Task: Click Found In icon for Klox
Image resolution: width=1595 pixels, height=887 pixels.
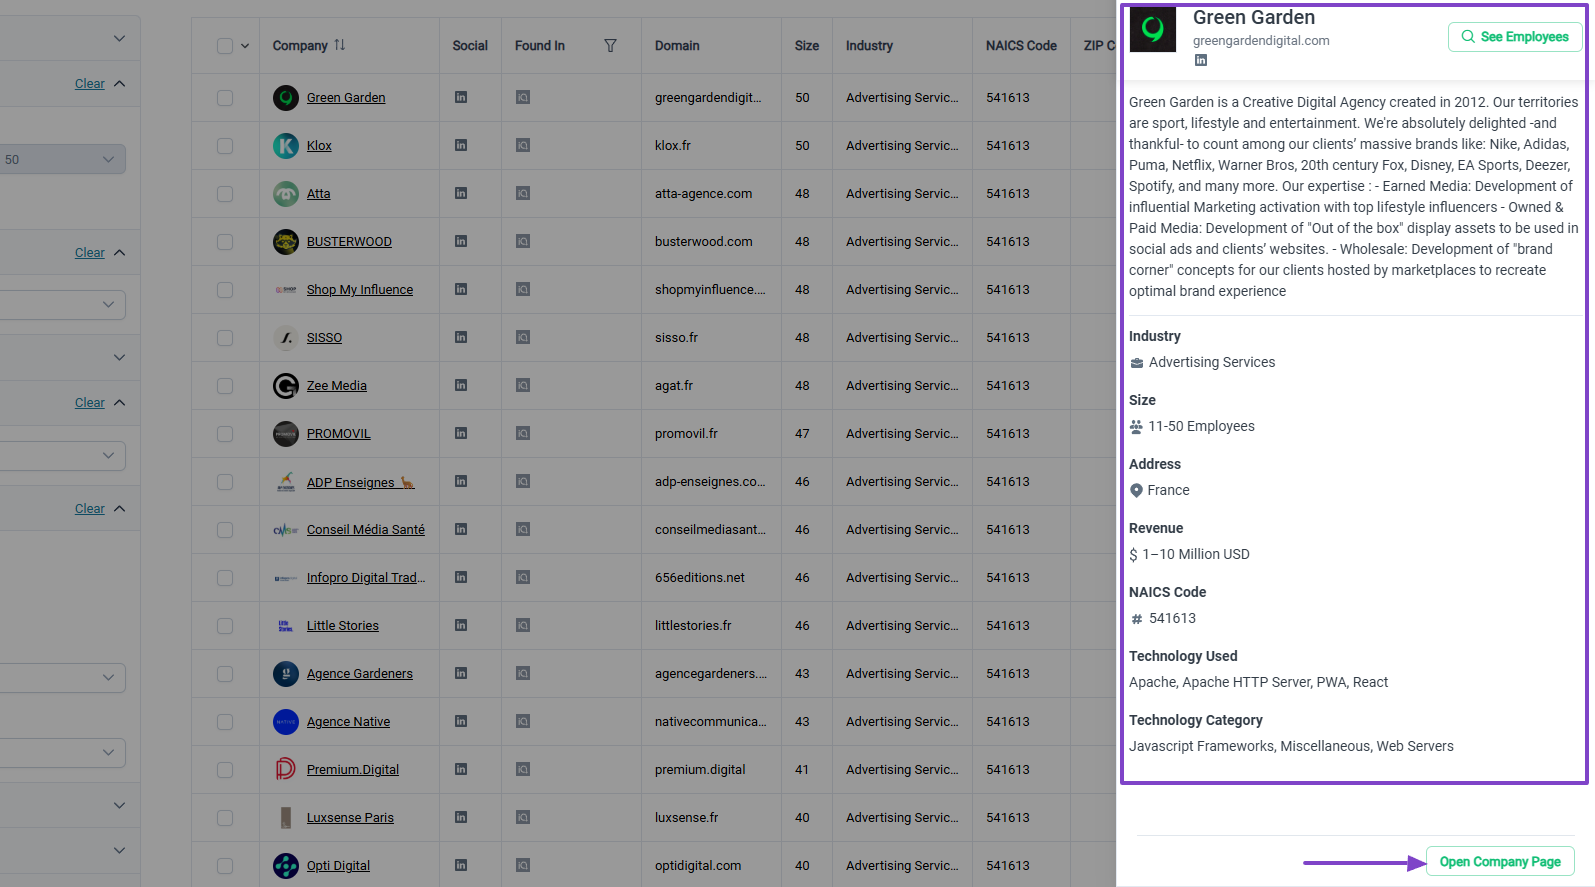Action: (523, 145)
